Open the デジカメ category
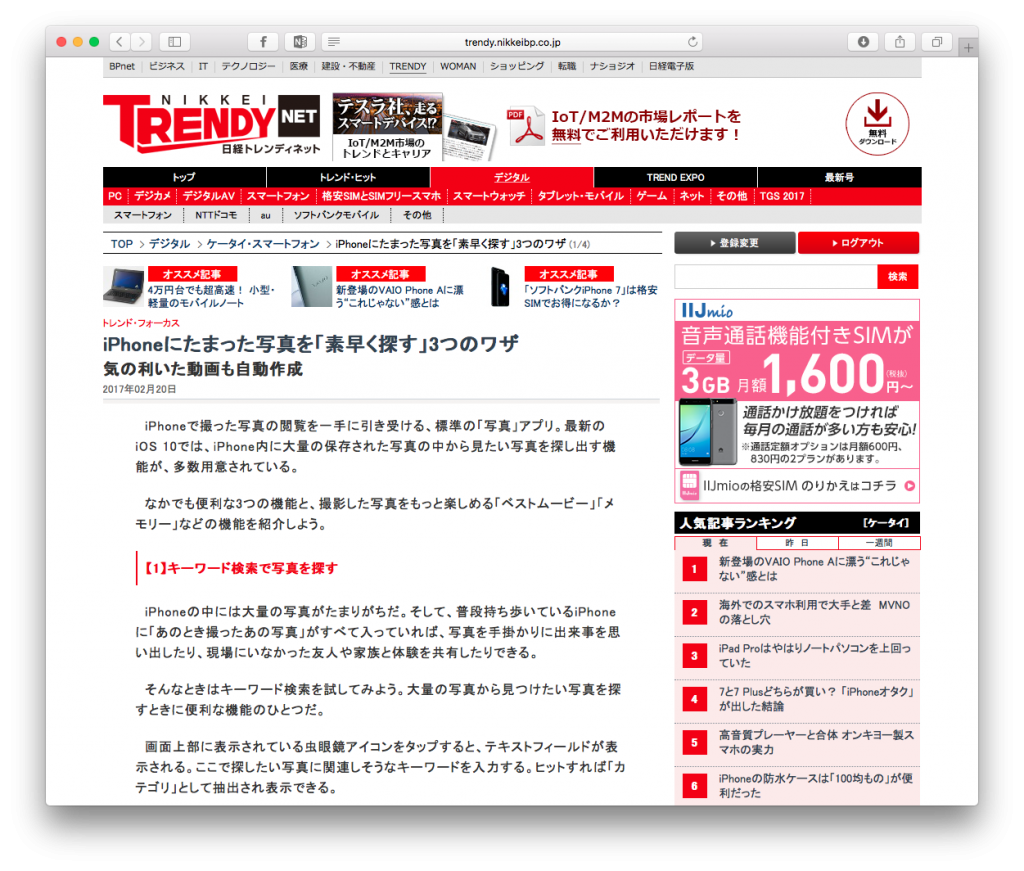The width and height of the screenshot is (1024, 871). click(x=152, y=196)
